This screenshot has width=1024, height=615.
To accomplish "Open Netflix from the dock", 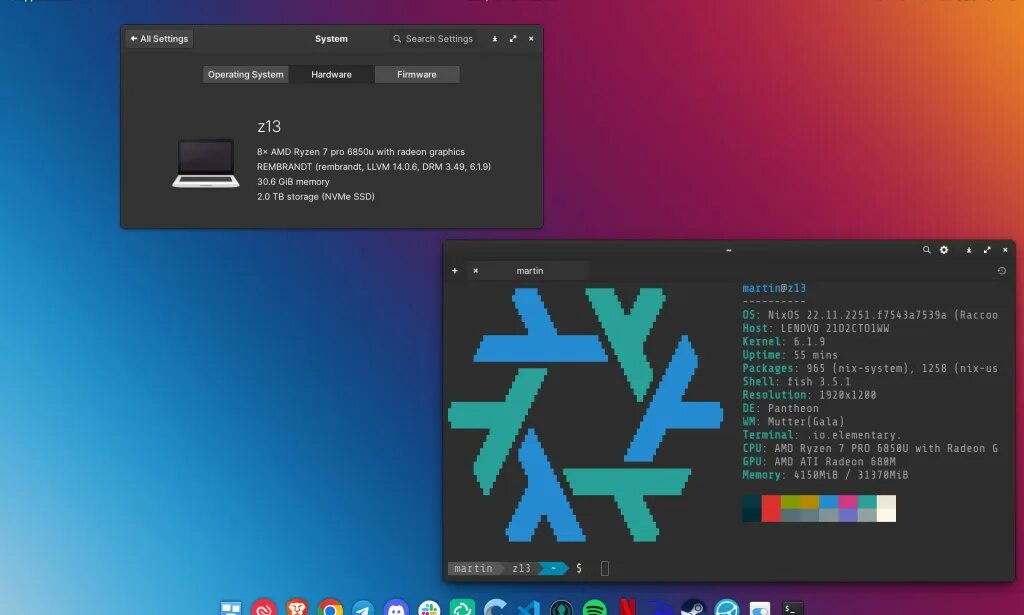I will 628,608.
